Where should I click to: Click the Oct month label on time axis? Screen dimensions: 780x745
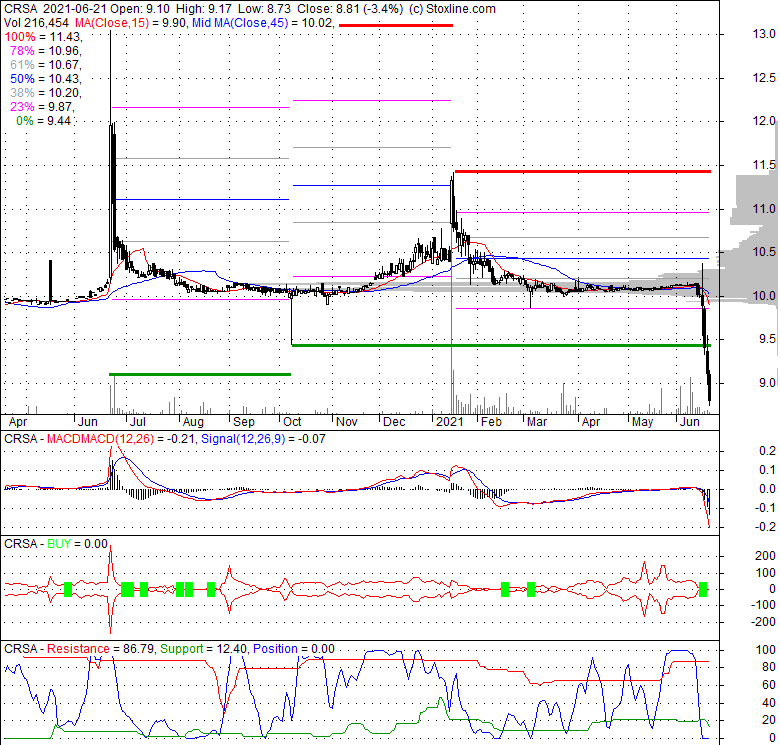292,422
